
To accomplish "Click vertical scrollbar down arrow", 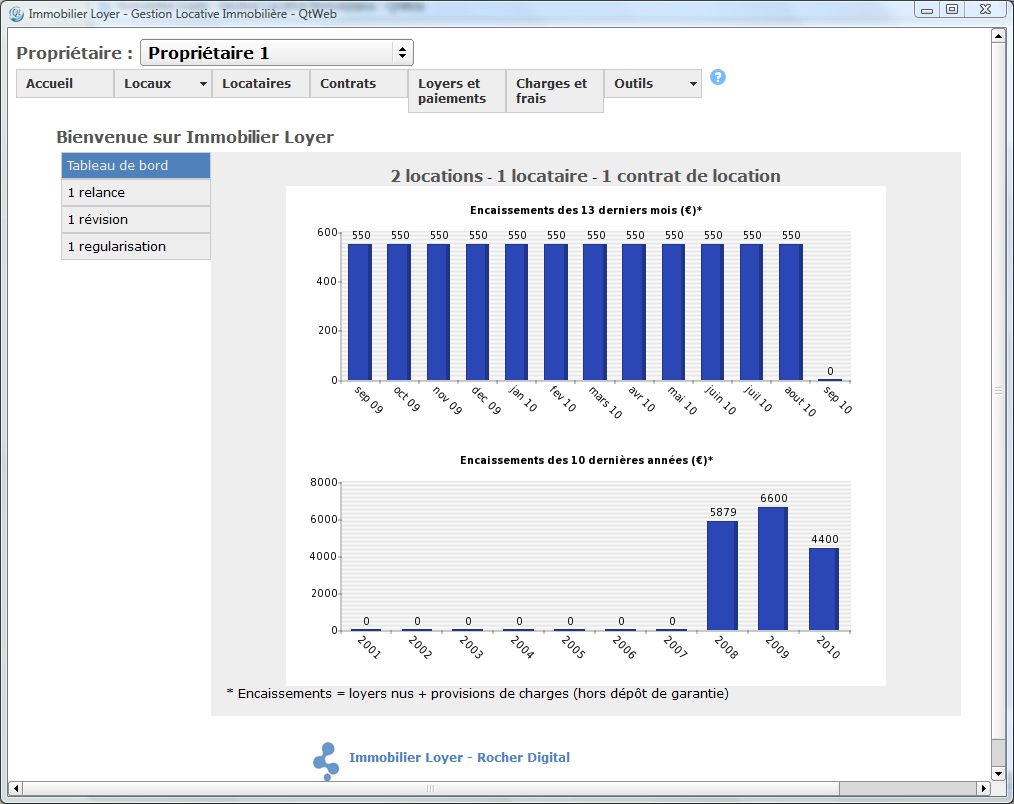I will pos(998,774).
